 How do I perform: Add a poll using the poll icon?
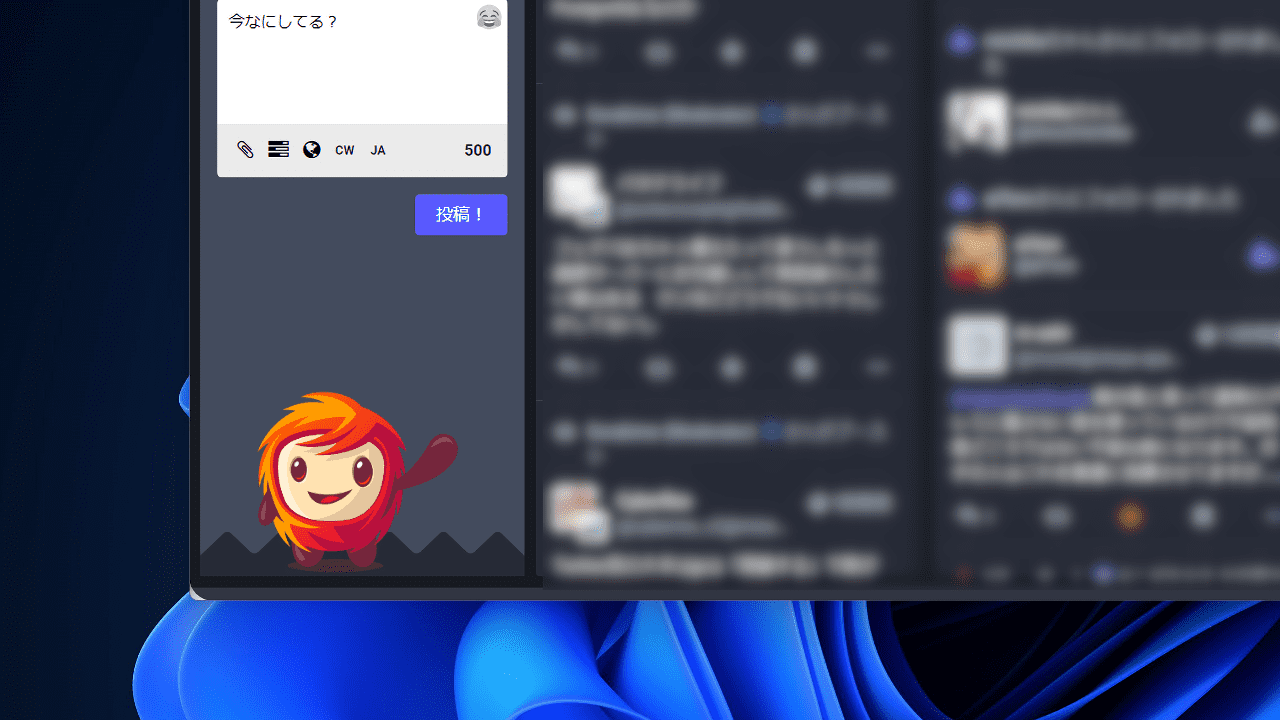279,150
